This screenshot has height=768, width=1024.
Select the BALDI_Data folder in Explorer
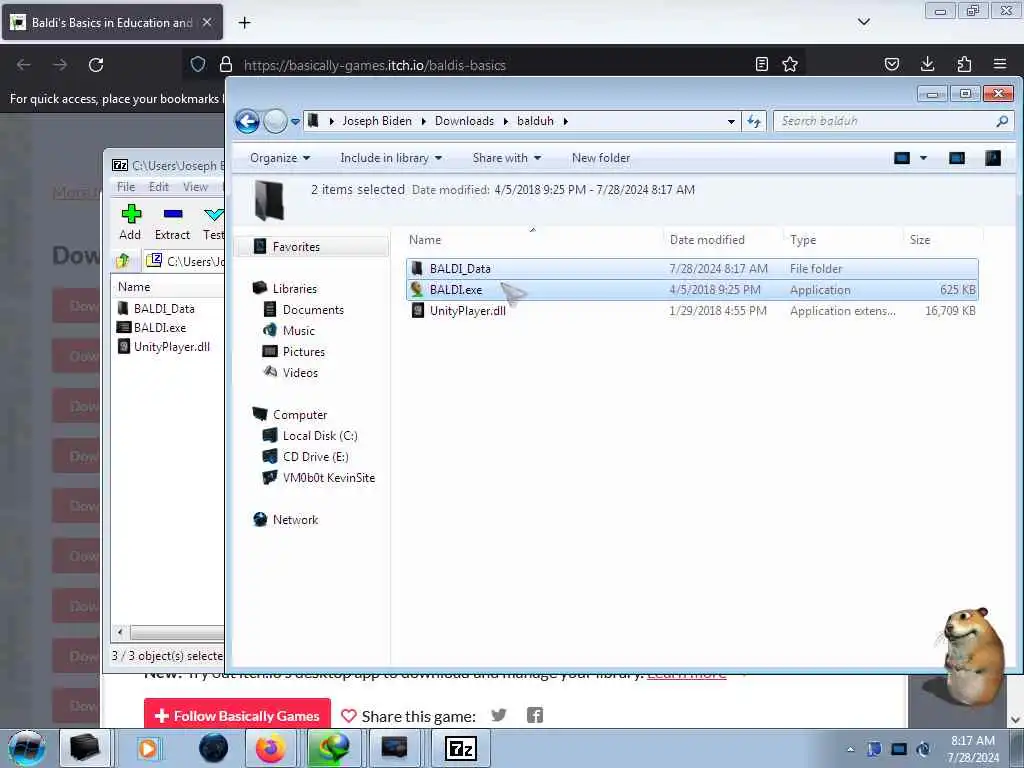[x=692, y=268]
